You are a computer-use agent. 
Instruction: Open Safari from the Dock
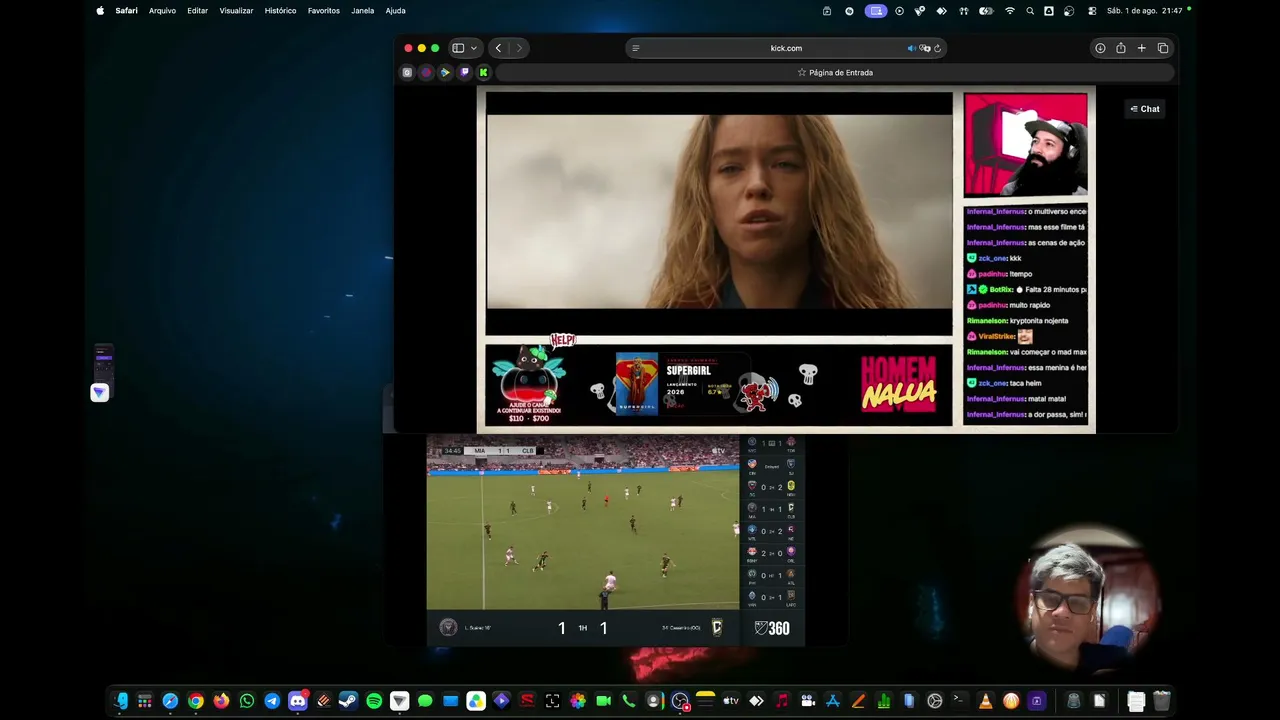170,701
